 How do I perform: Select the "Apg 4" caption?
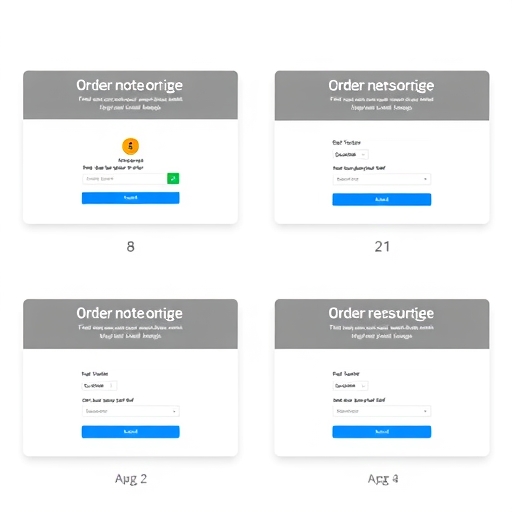point(383,479)
